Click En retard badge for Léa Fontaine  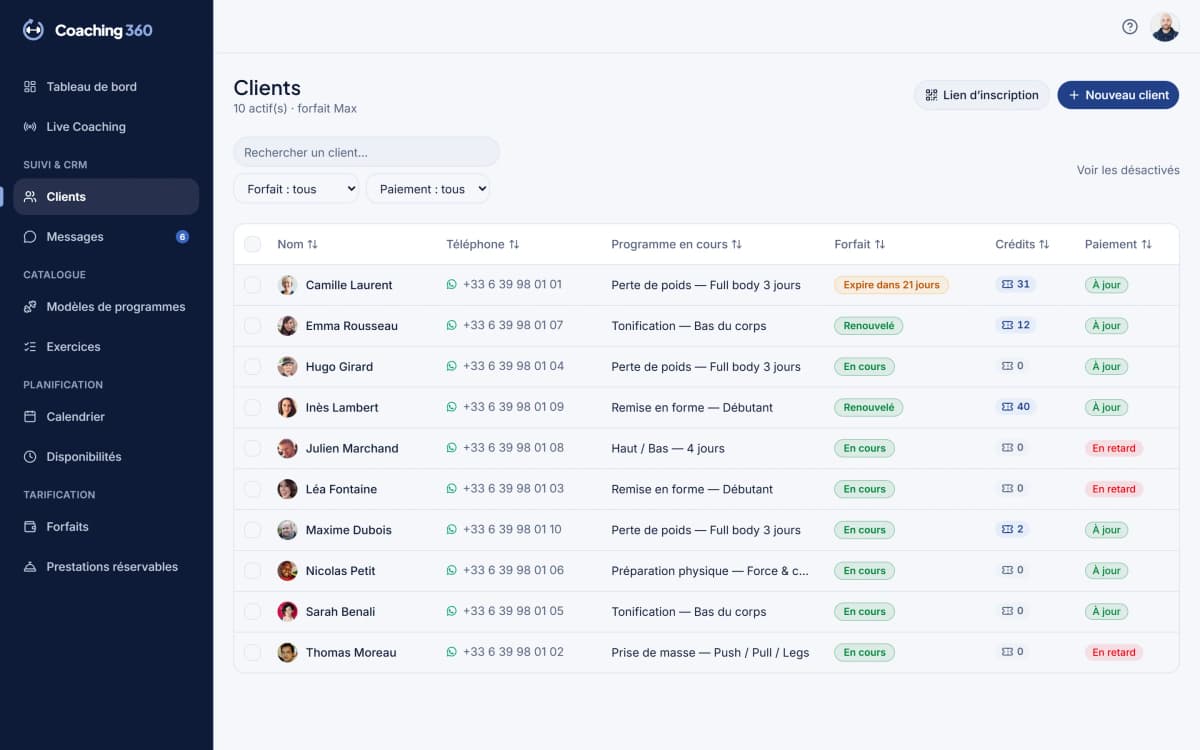click(x=1114, y=489)
